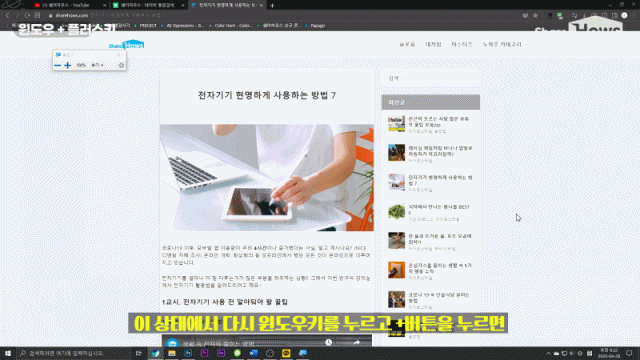Click the watch later clock on the video bar
640x360 pixels.
(329, 342)
